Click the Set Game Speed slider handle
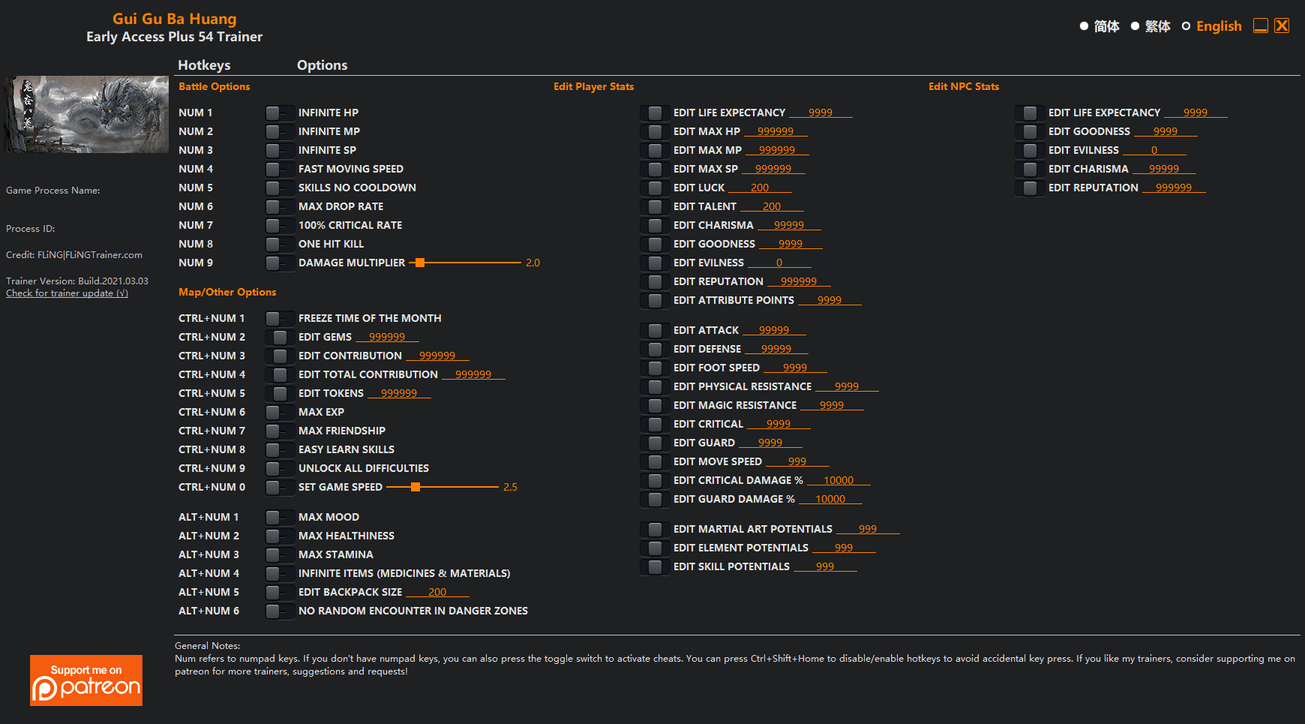This screenshot has width=1305, height=724. [x=415, y=487]
